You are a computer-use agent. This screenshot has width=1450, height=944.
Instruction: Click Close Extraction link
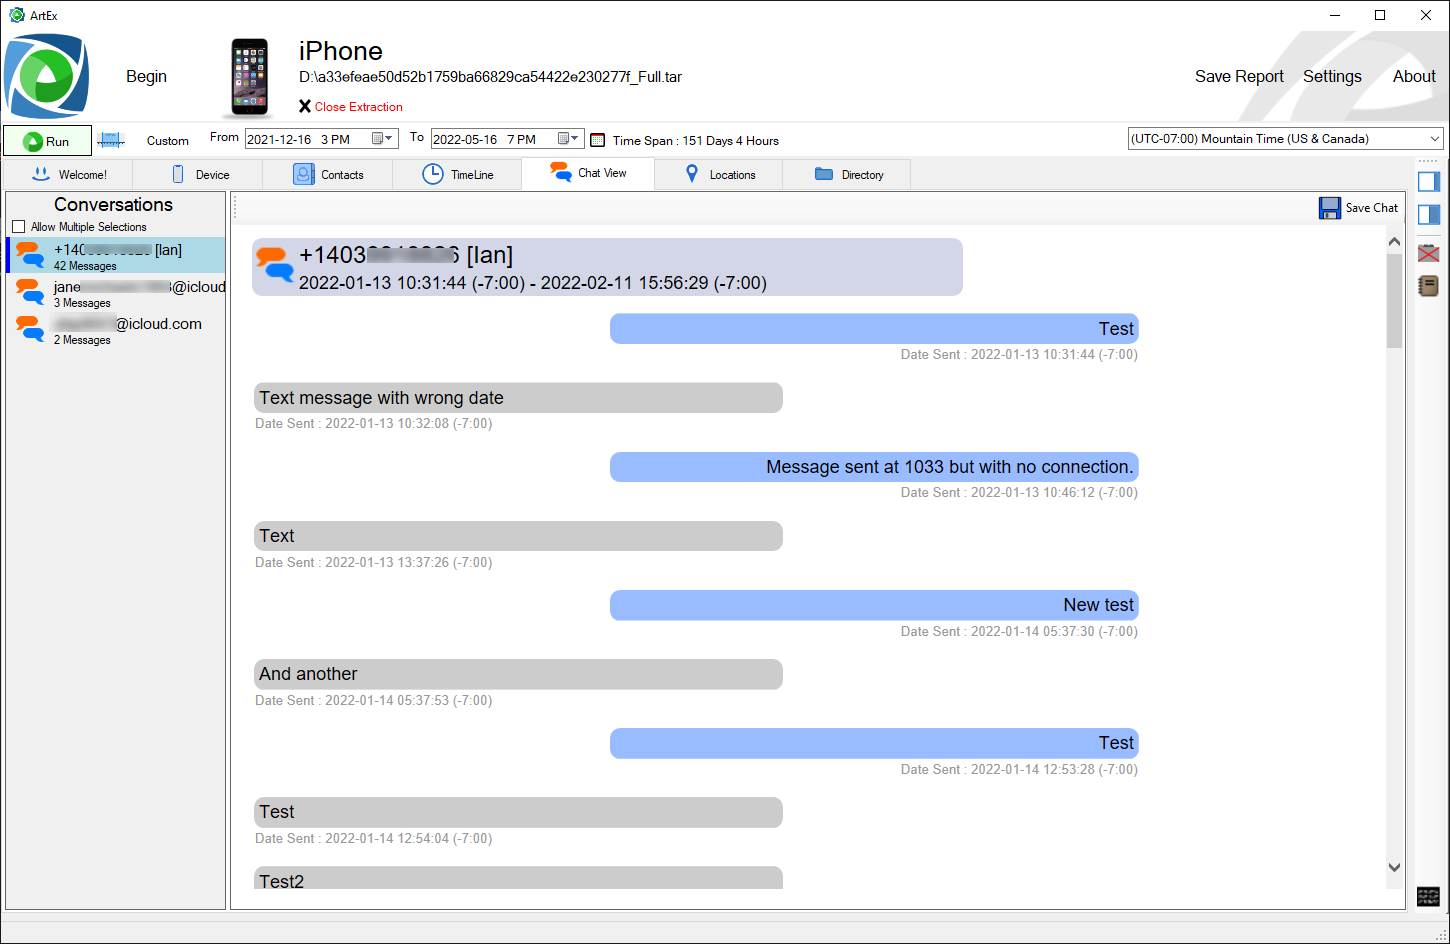pos(350,107)
